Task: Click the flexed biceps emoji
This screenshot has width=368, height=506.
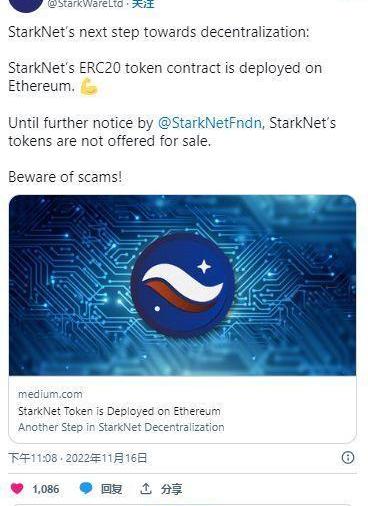Action: click(x=89, y=87)
